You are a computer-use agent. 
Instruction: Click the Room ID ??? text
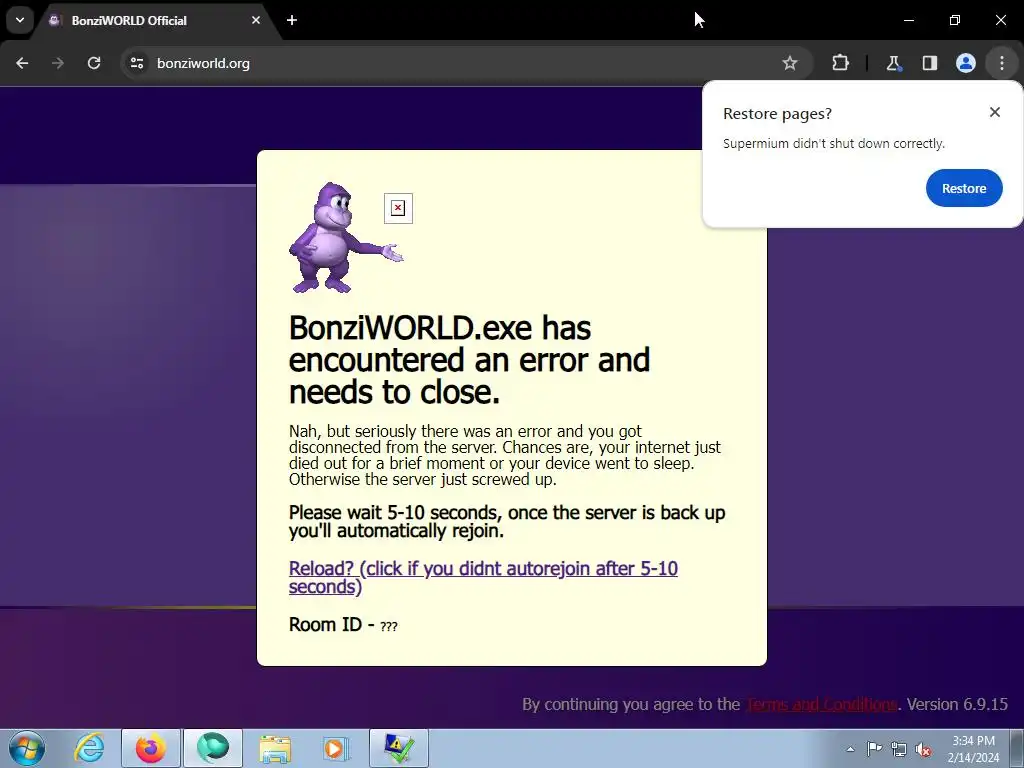(x=344, y=625)
